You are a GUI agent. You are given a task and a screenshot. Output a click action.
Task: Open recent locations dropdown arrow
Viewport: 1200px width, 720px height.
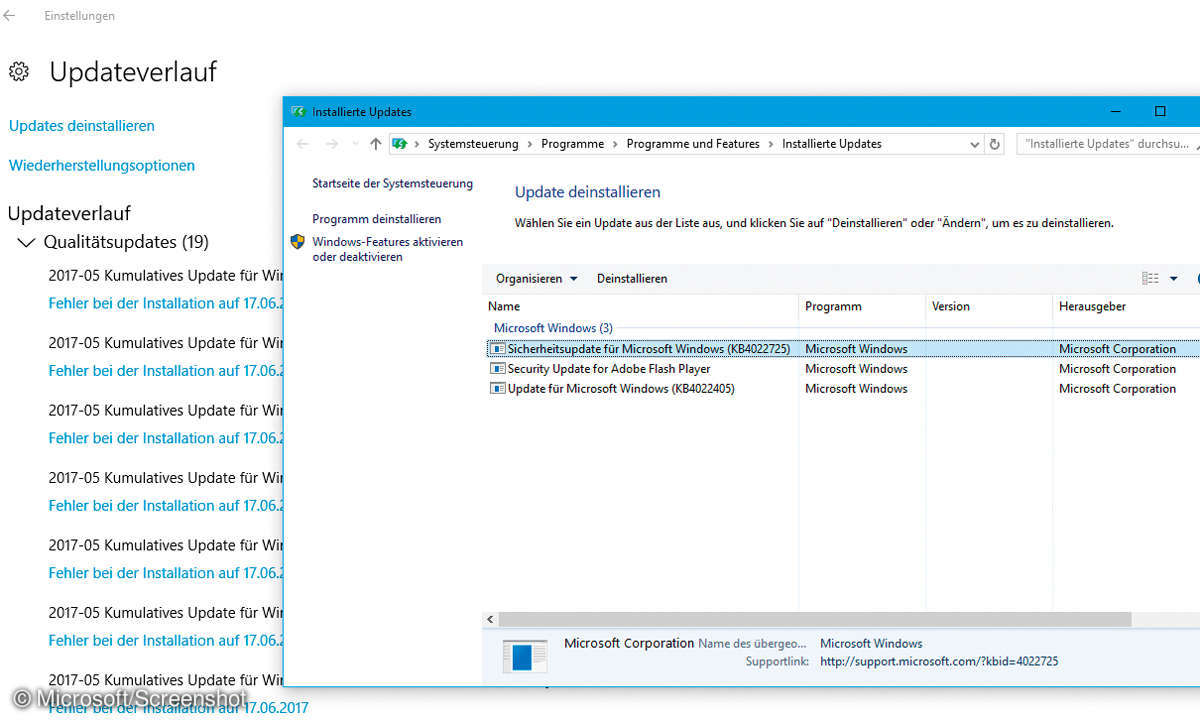(x=354, y=144)
